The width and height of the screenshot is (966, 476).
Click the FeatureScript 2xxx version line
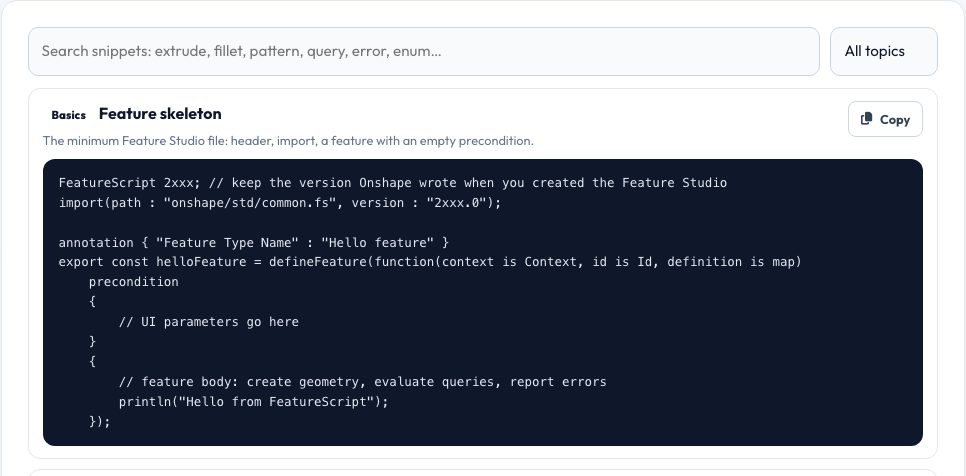[393, 183]
